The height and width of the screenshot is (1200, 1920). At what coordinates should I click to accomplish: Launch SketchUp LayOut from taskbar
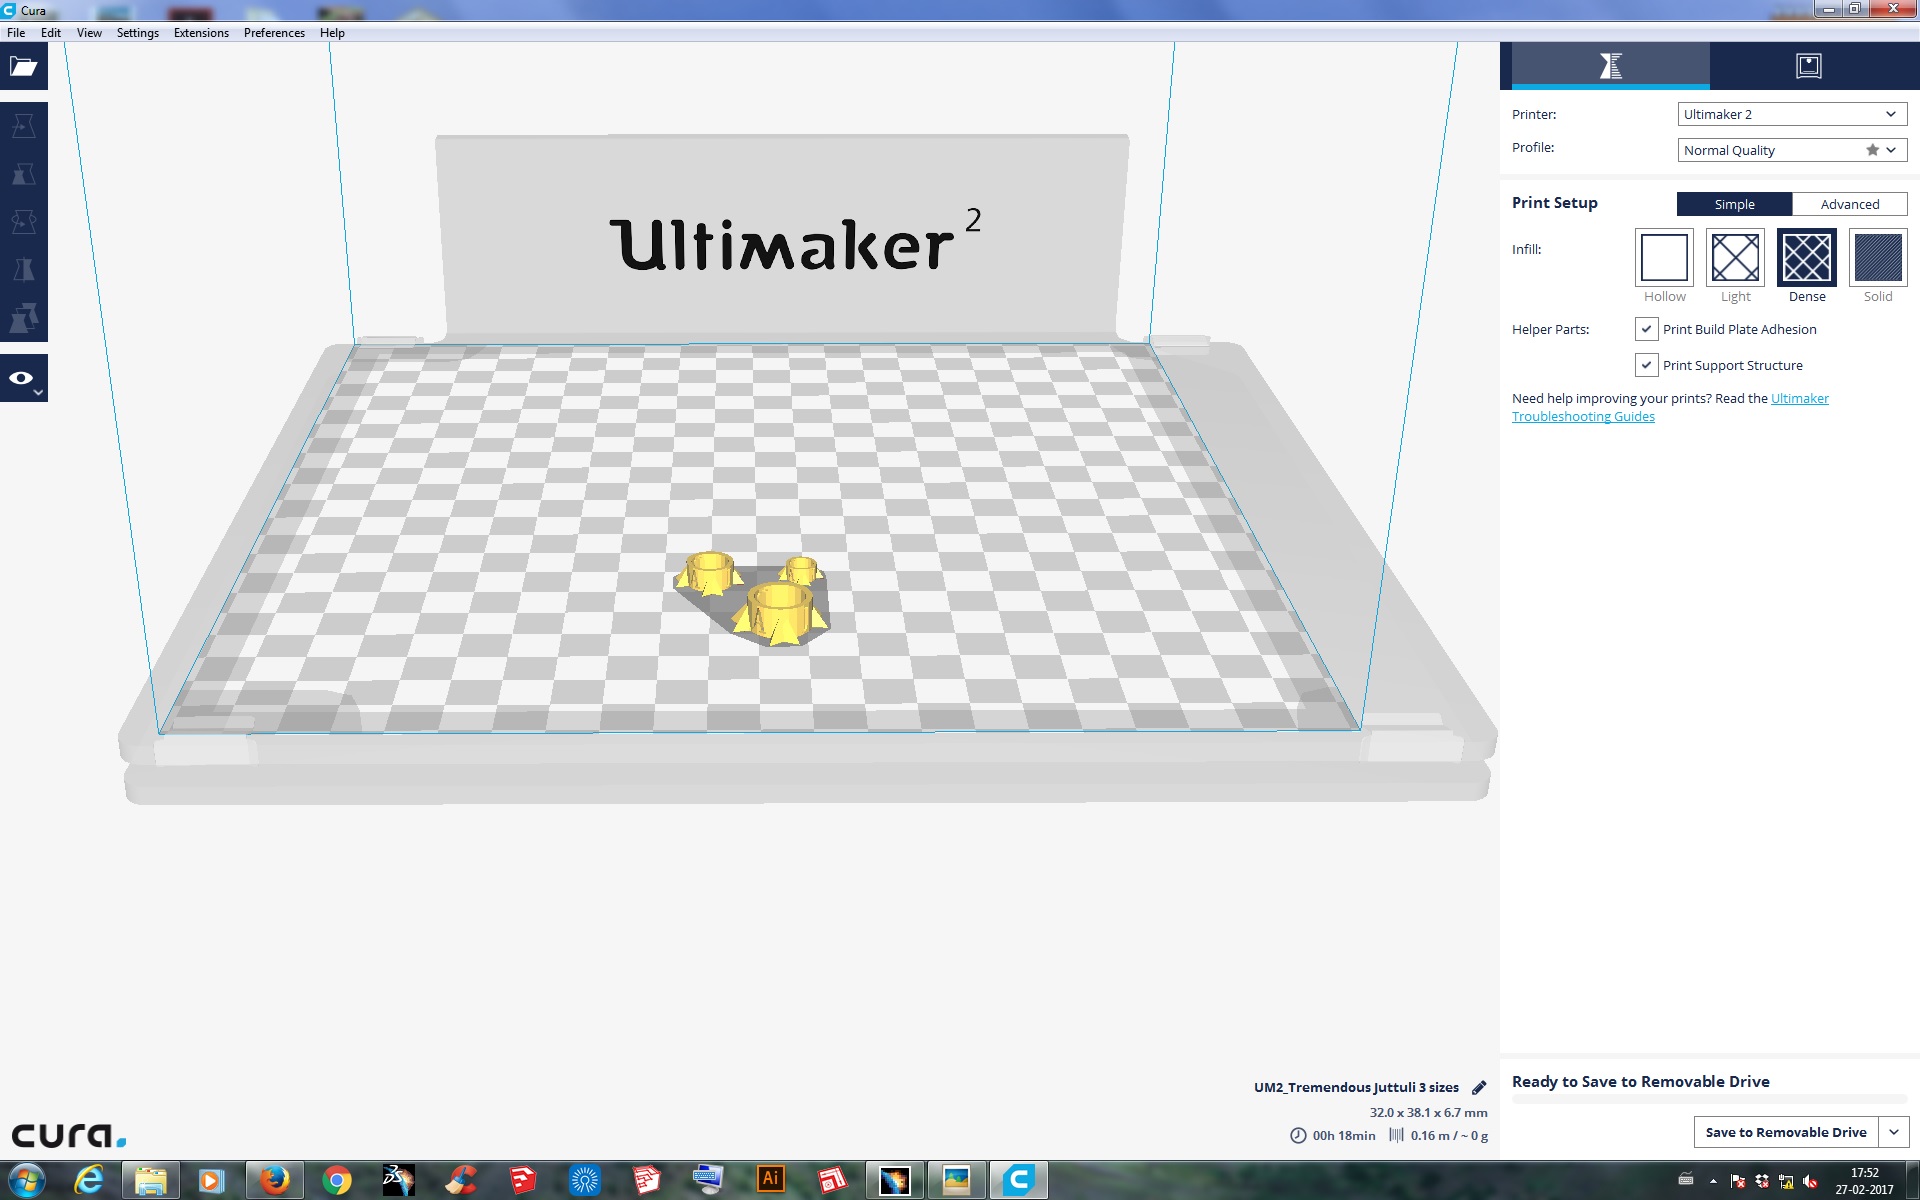point(647,1181)
